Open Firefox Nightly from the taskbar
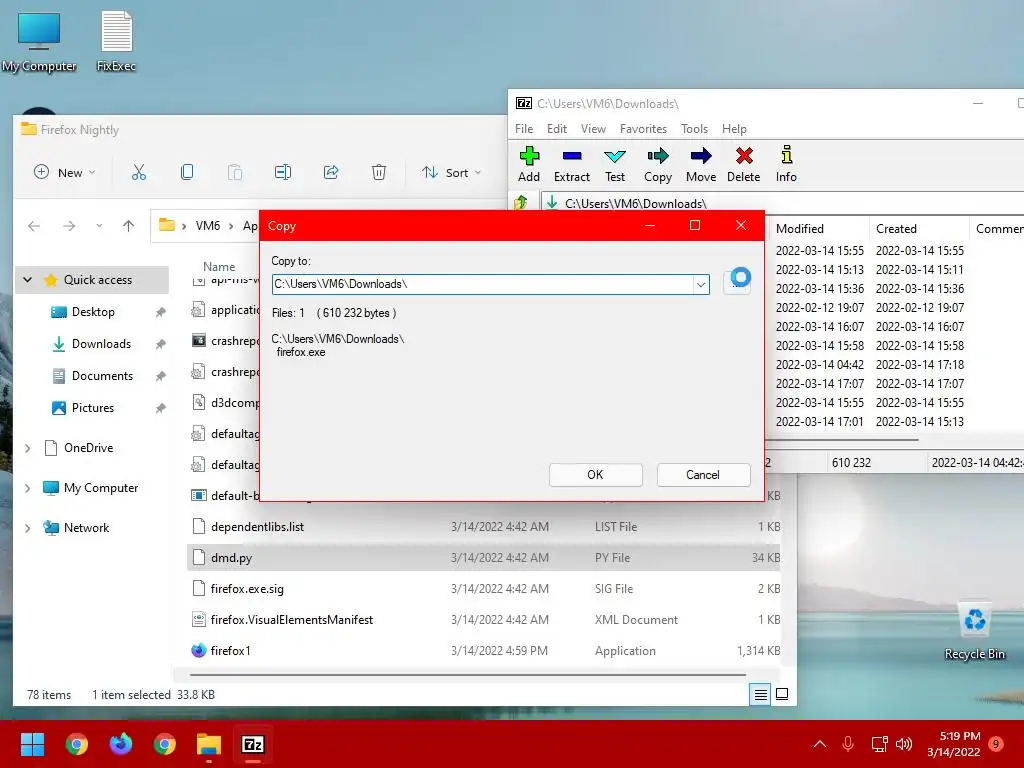This screenshot has width=1024, height=768. tap(121, 744)
